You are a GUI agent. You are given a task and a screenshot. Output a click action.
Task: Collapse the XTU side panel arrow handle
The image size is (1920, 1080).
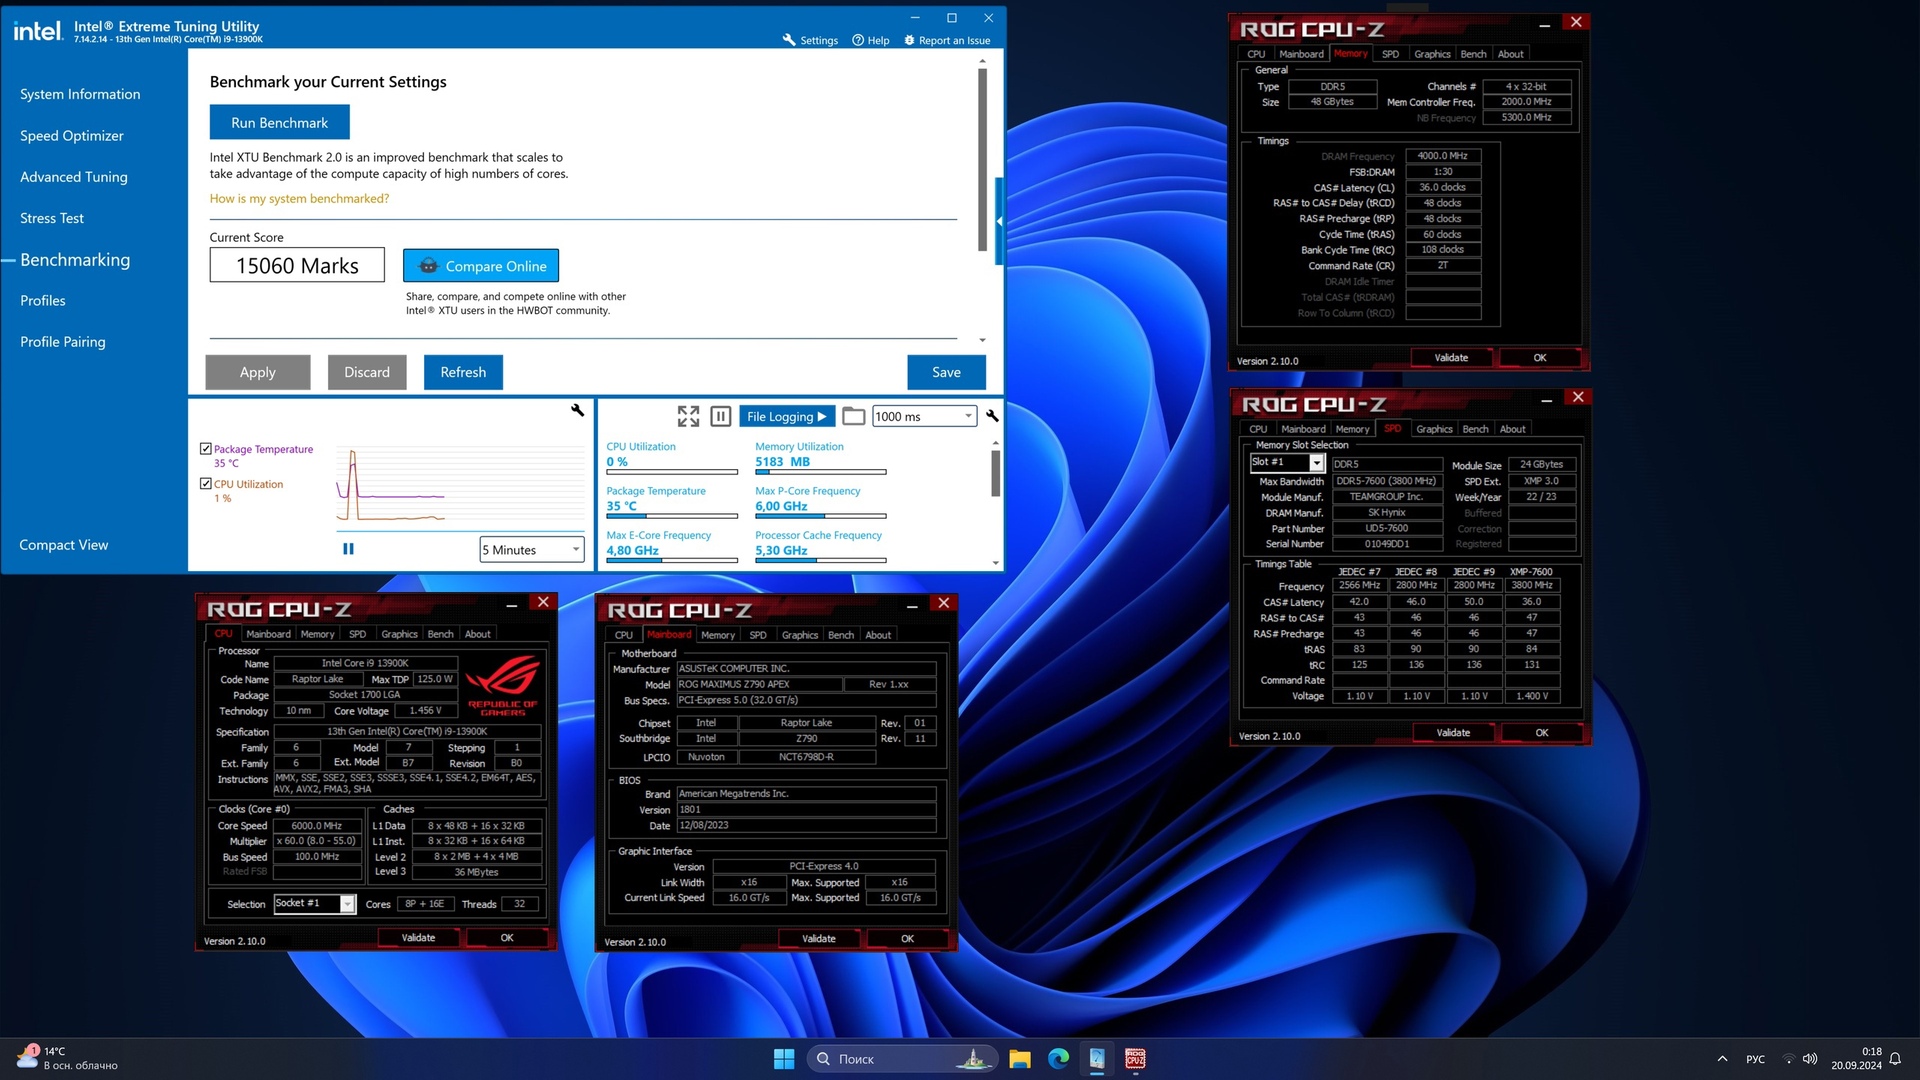[999, 221]
